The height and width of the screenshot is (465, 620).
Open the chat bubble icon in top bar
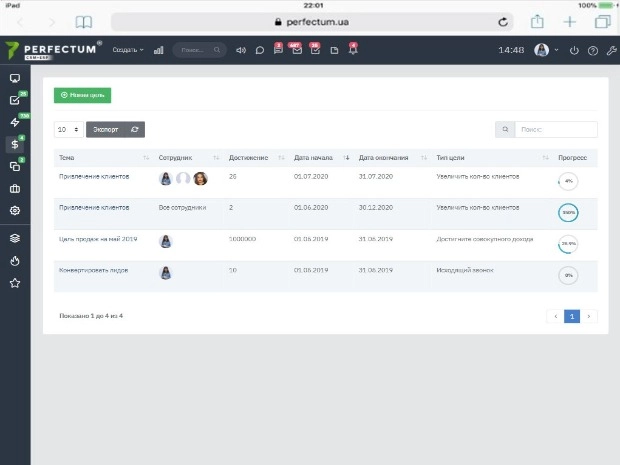pos(260,50)
